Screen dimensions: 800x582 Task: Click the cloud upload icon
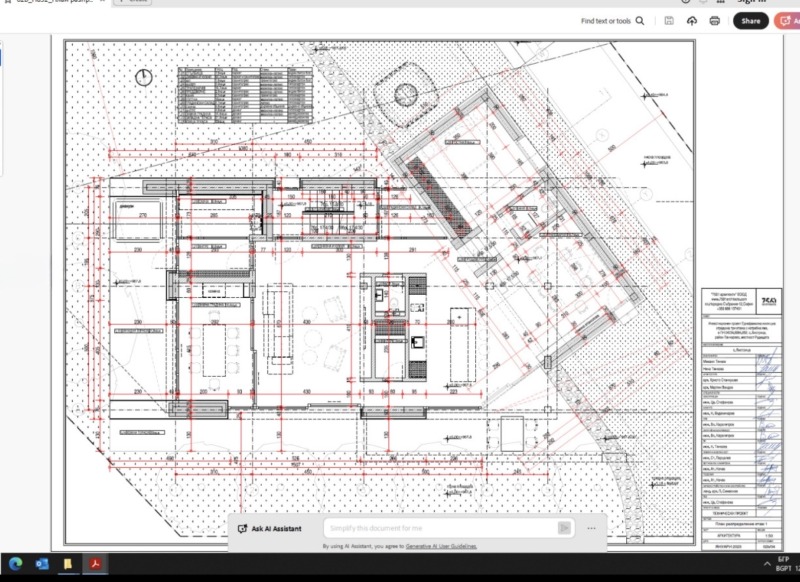pos(691,20)
